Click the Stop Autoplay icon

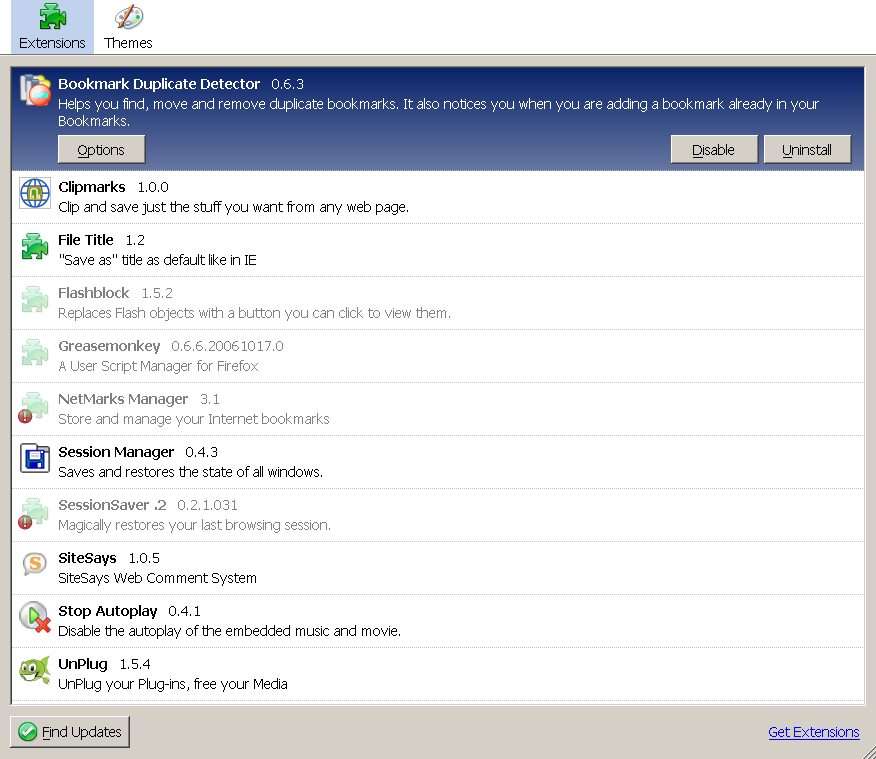pos(35,617)
